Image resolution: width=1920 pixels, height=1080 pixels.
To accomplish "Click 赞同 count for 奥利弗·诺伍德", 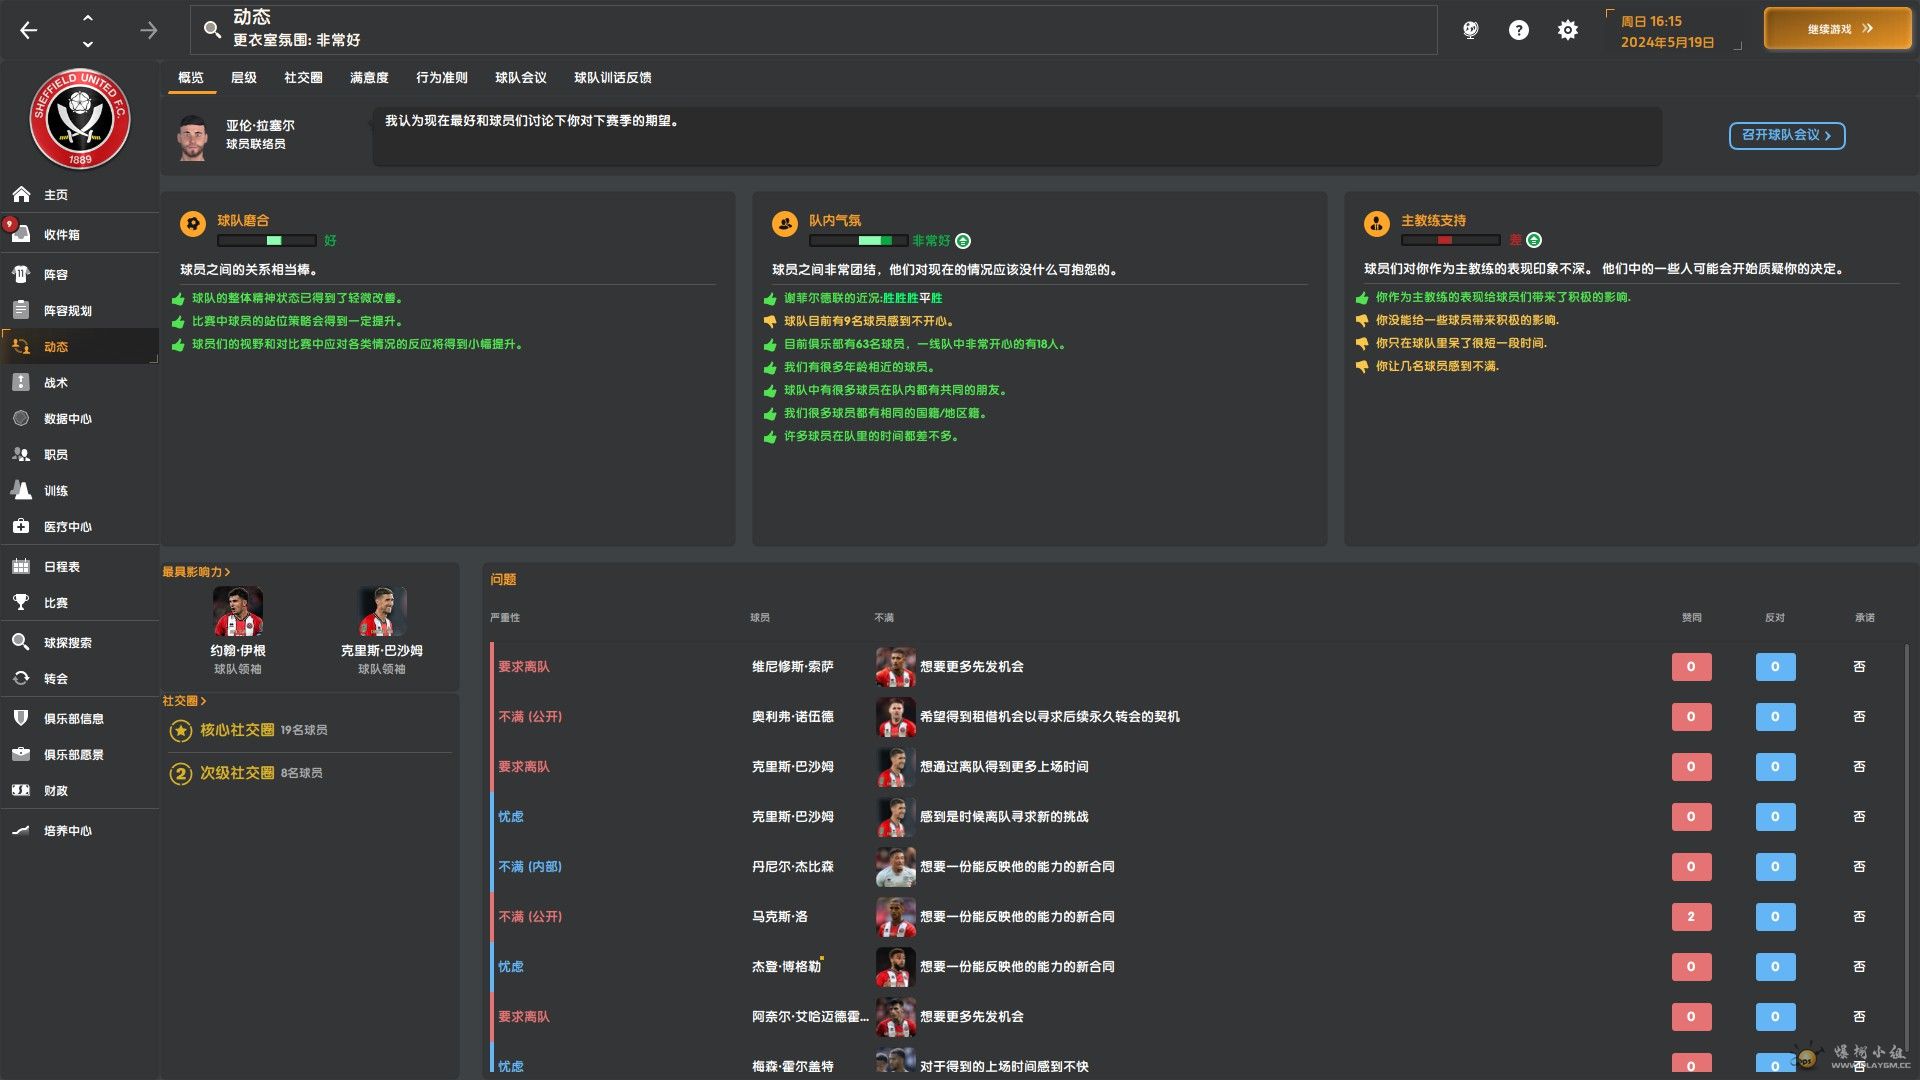I will pos(1691,717).
